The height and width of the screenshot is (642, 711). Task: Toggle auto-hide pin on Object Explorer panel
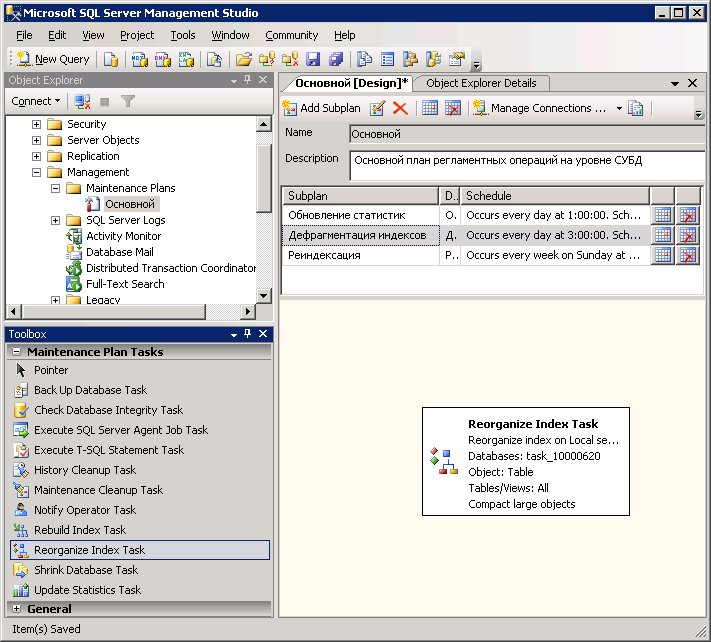pyautogui.click(x=248, y=80)
